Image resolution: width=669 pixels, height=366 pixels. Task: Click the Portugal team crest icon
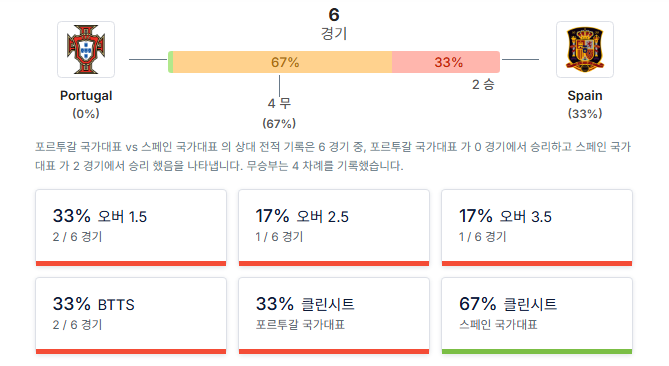point(86,49)
